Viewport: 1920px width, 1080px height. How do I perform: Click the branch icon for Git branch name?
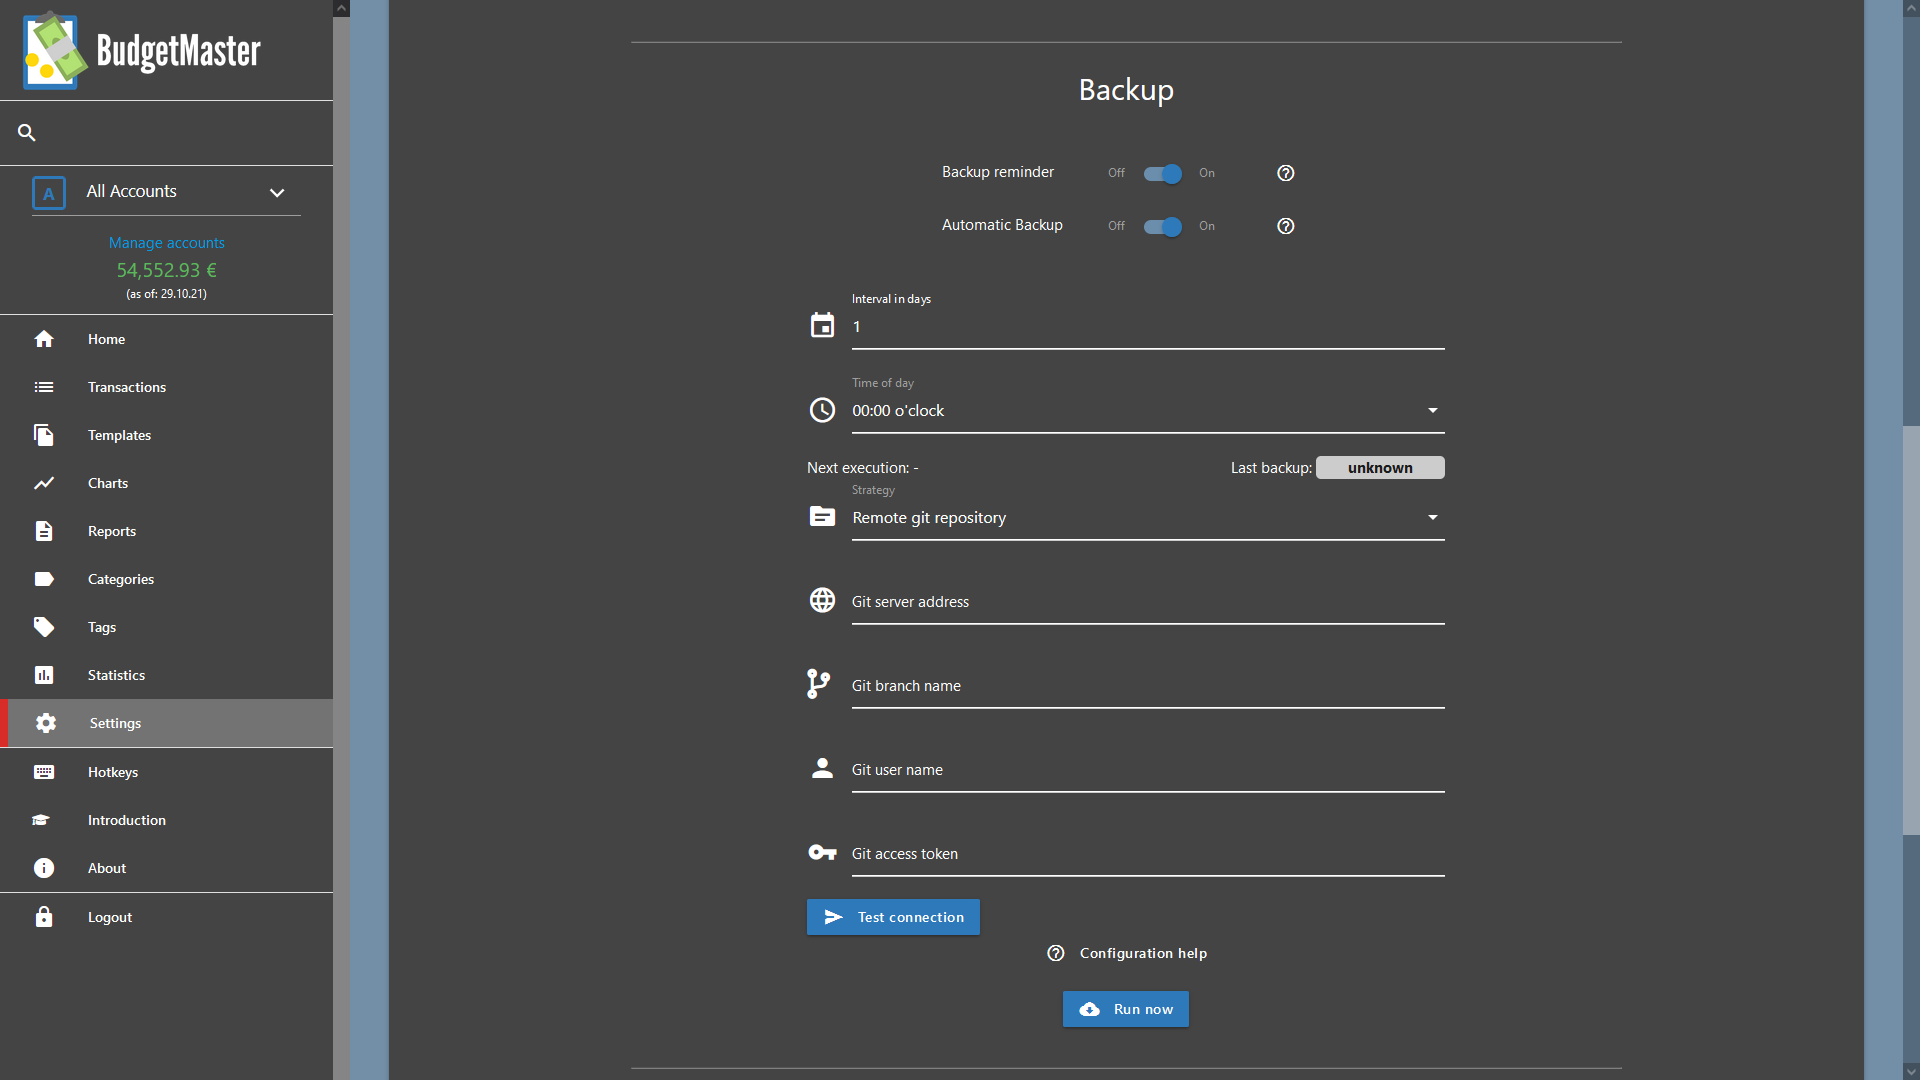(x=818, y=684)
